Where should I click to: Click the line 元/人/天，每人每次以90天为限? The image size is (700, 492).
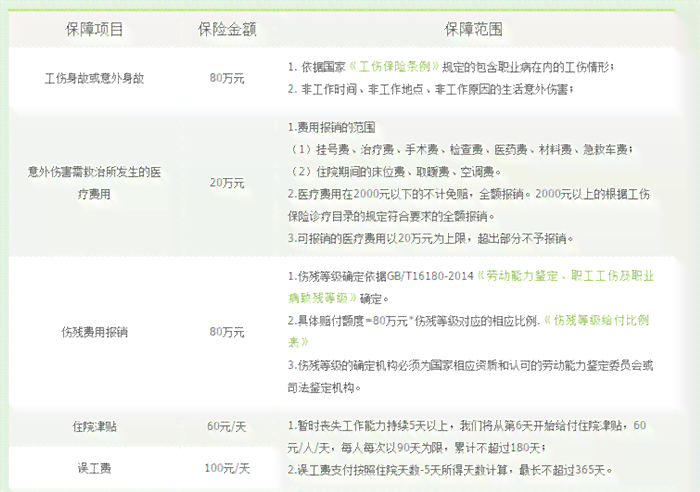tap(417, 447)
